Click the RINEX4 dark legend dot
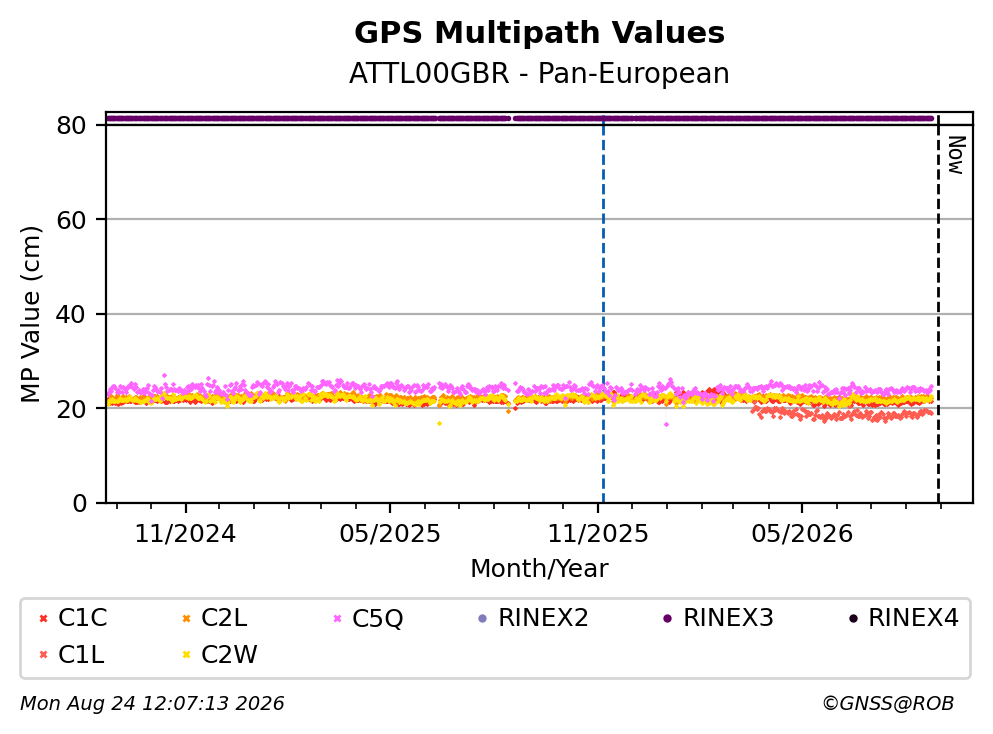993x734 pixels. pyautogui.click(x=853, y=618)
